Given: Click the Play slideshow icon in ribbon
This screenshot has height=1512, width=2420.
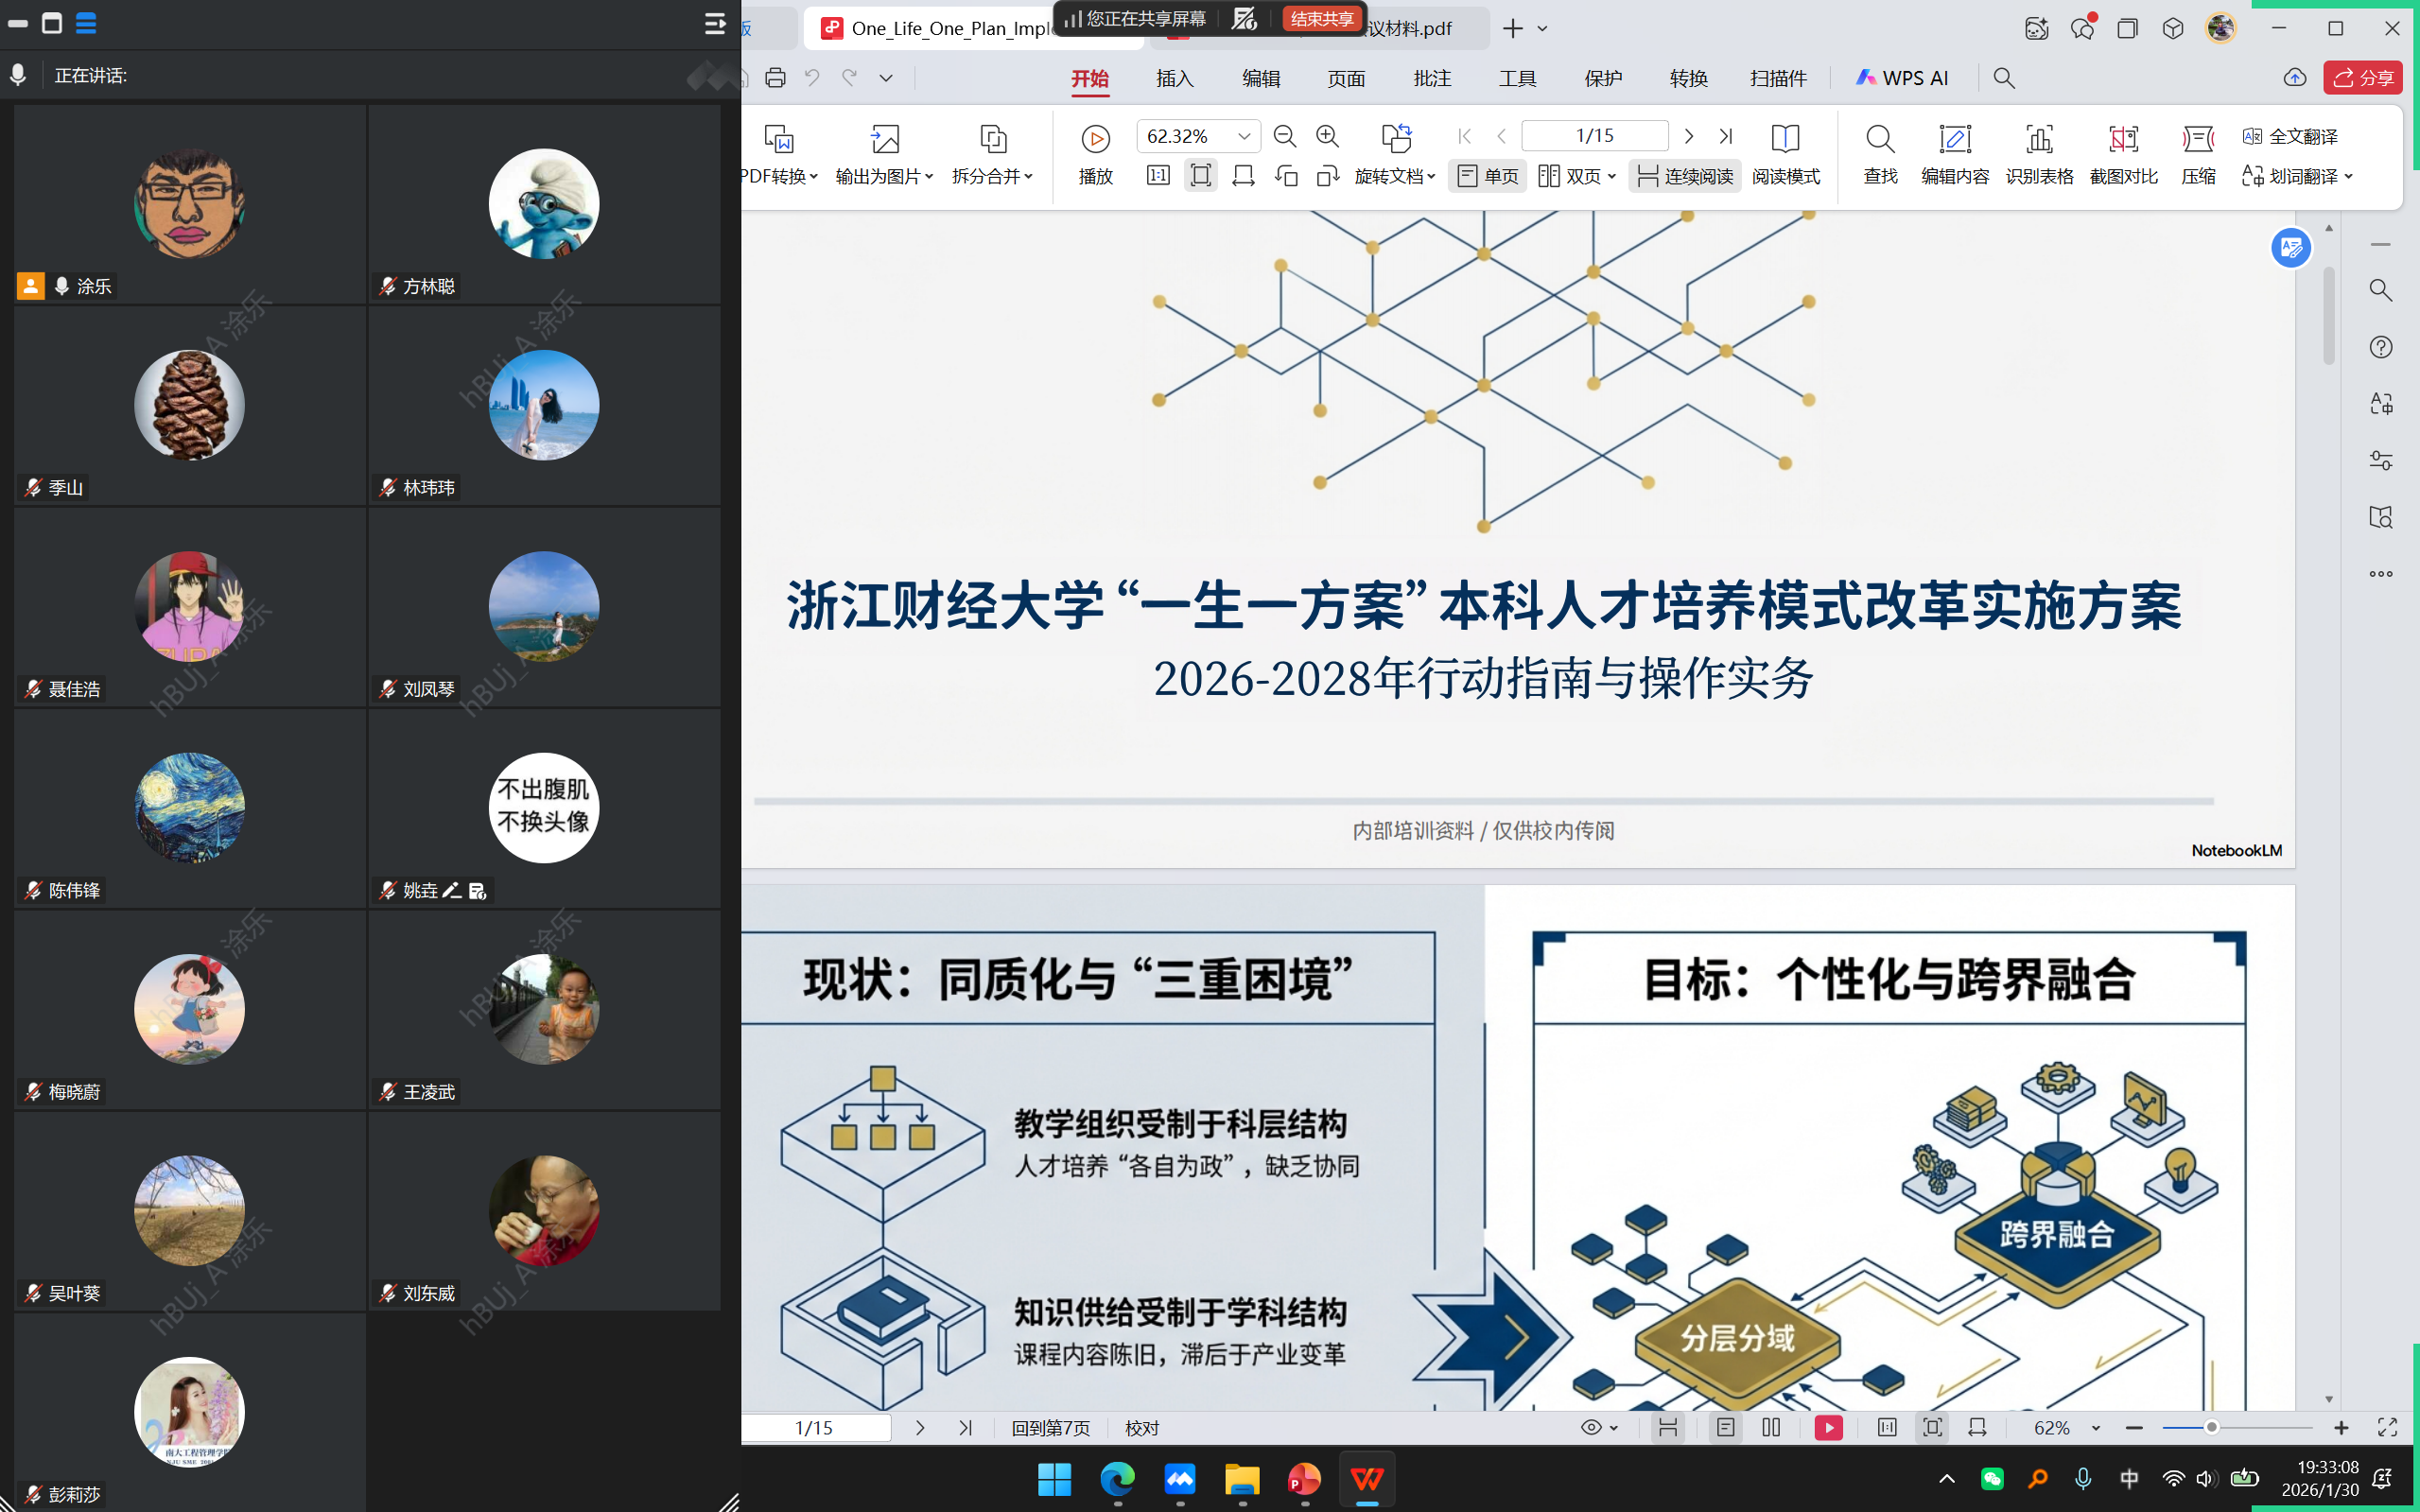Looking at the screenshot, I should point(1095,139).
